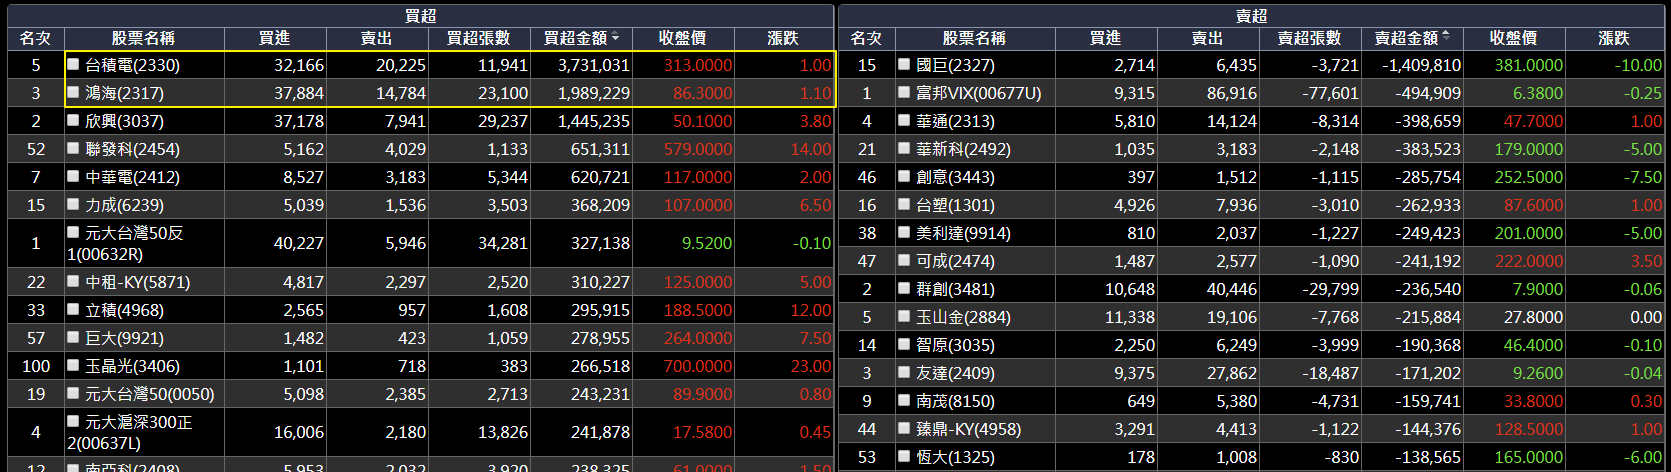Select the 智原(3035) stock name
The height and width of the screenshot is (472, 1671).
coord(955,345)
